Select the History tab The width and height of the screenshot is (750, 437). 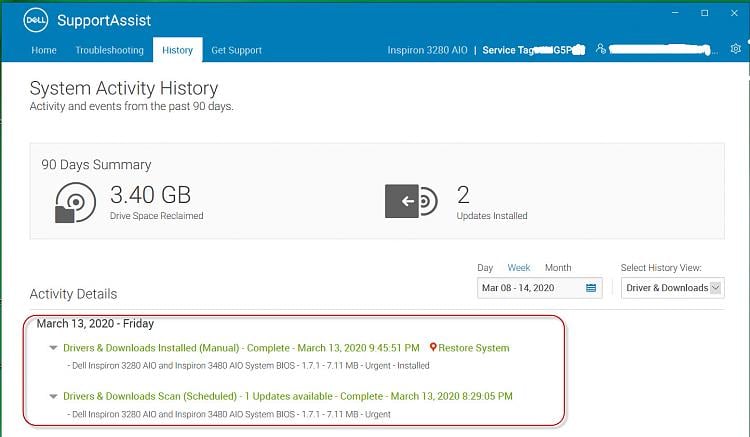point(177,50)
